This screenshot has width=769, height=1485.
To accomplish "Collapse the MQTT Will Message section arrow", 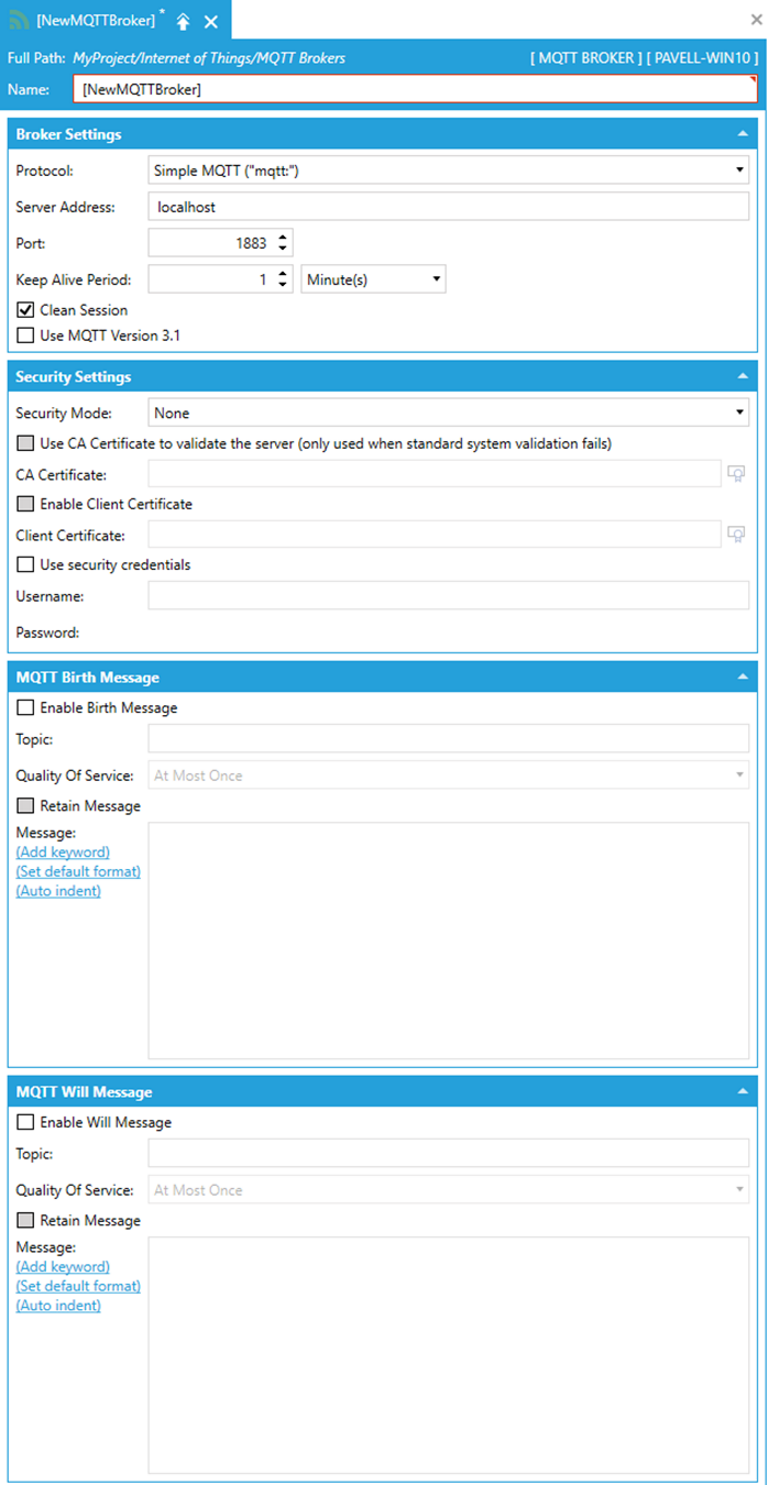I will pyautogui.click(x=741, y=1092).
